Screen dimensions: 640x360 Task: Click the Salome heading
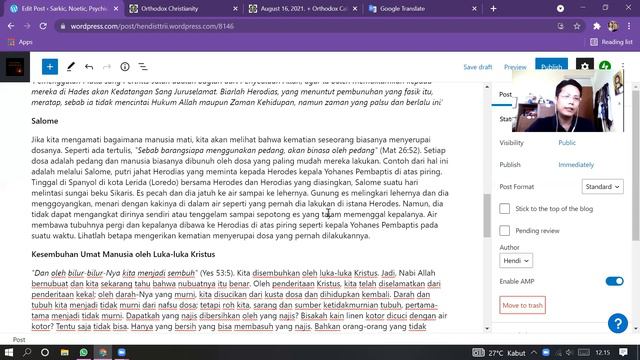[45, 121]
